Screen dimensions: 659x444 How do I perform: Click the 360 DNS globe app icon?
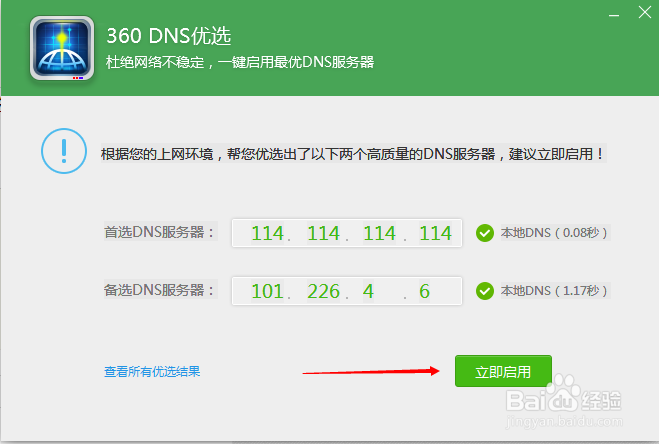click(62, 48)
